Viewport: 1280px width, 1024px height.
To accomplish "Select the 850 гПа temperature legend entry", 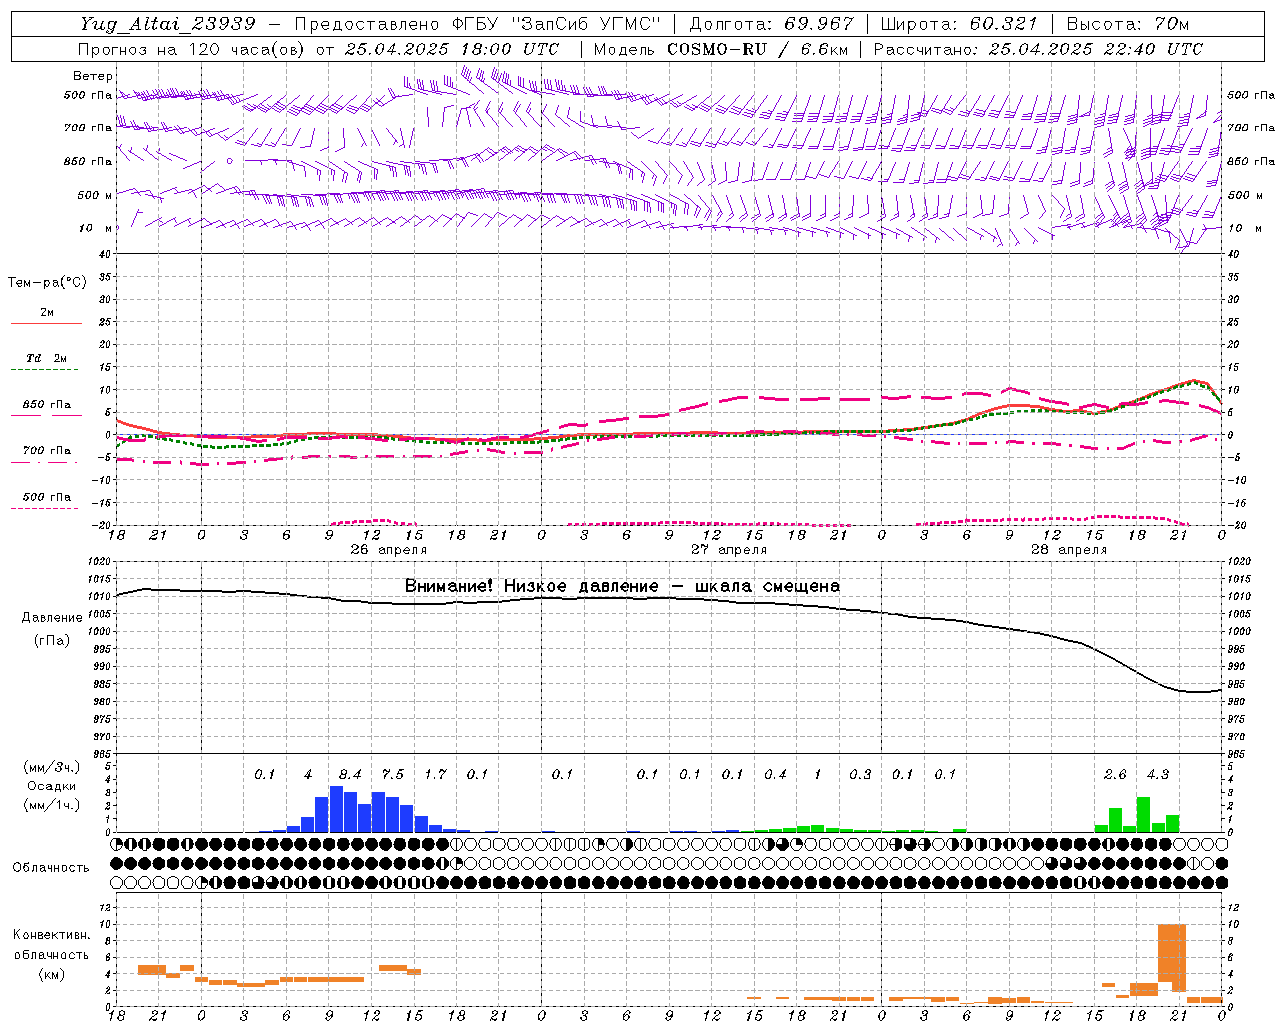I will [x=47, y=405].
